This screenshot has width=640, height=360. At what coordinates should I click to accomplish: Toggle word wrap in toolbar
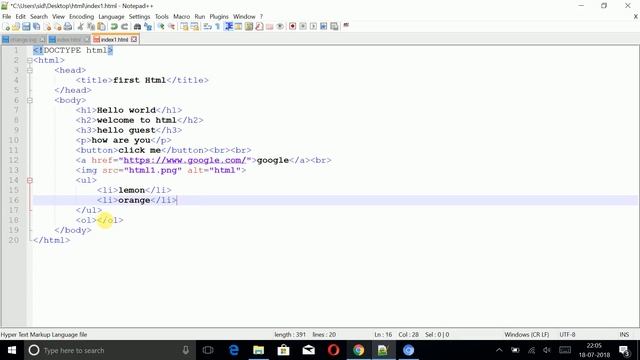point(207,27)
